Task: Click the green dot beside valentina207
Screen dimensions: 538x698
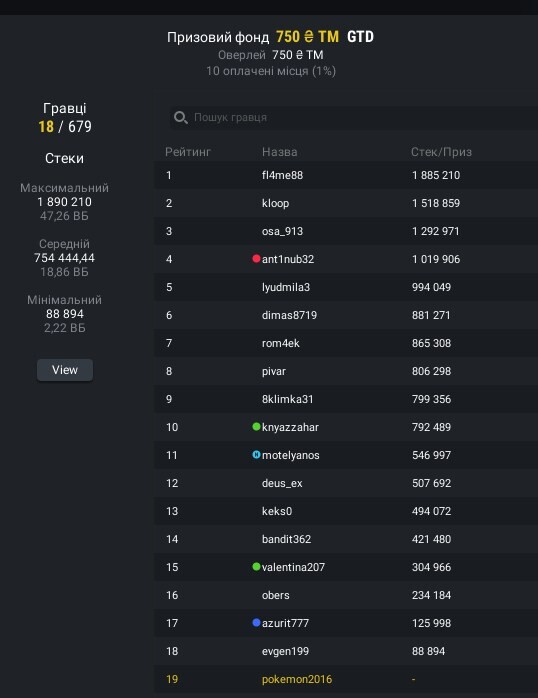Action: (256, 567)
